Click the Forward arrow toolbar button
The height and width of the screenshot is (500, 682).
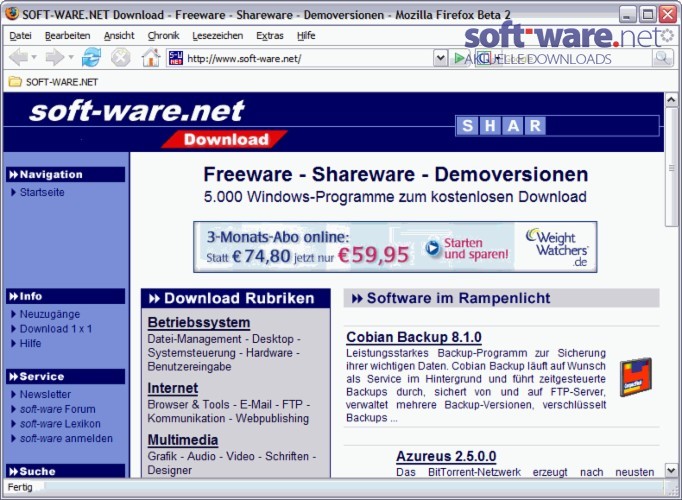point(54,57)
